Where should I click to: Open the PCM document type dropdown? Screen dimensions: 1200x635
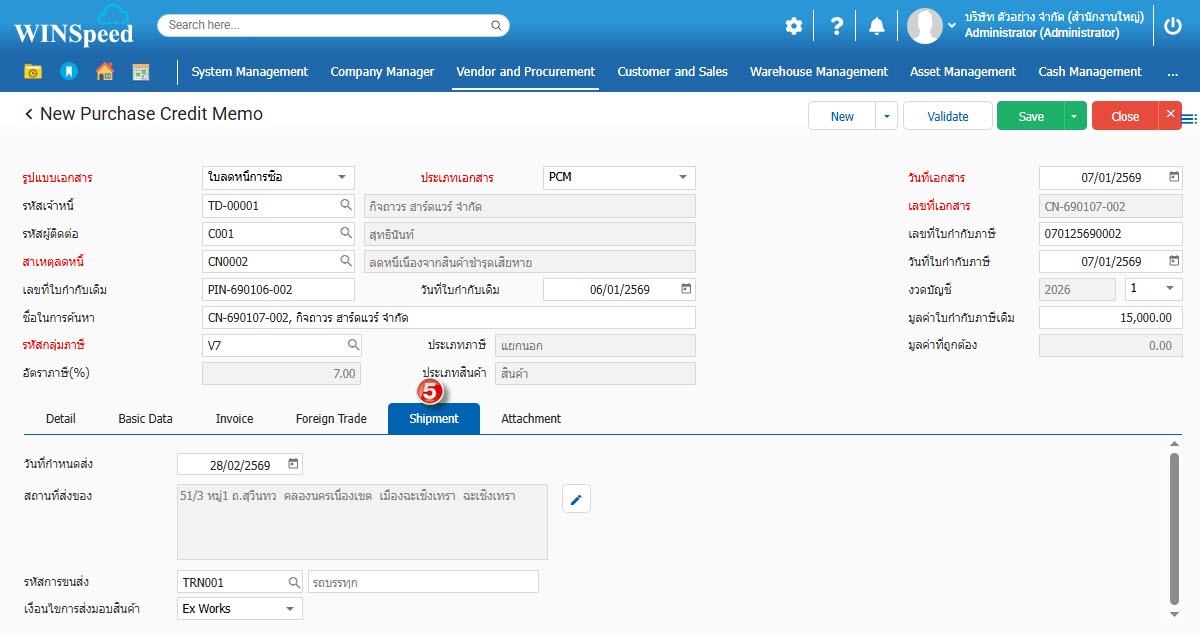point(683,177)
